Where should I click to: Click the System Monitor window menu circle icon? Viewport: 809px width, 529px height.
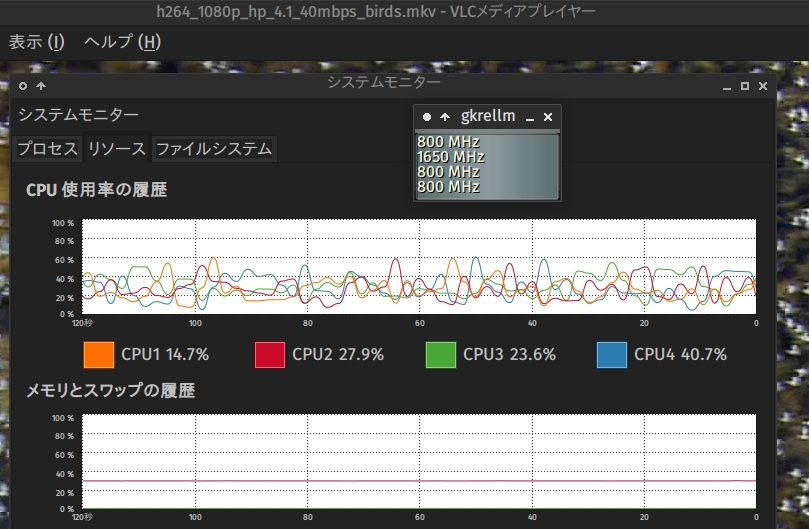tap(23, 86)
